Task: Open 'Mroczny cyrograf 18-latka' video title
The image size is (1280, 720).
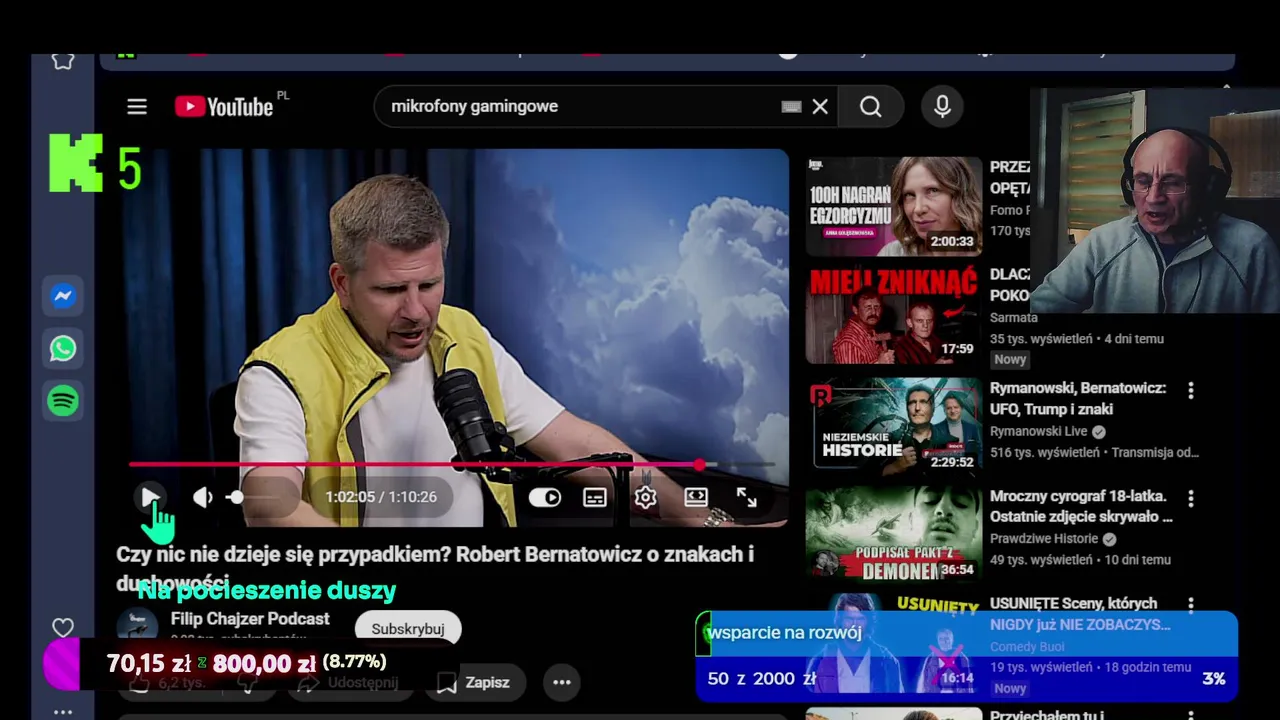Action: pyautogui.click(x=1081, y=506)
